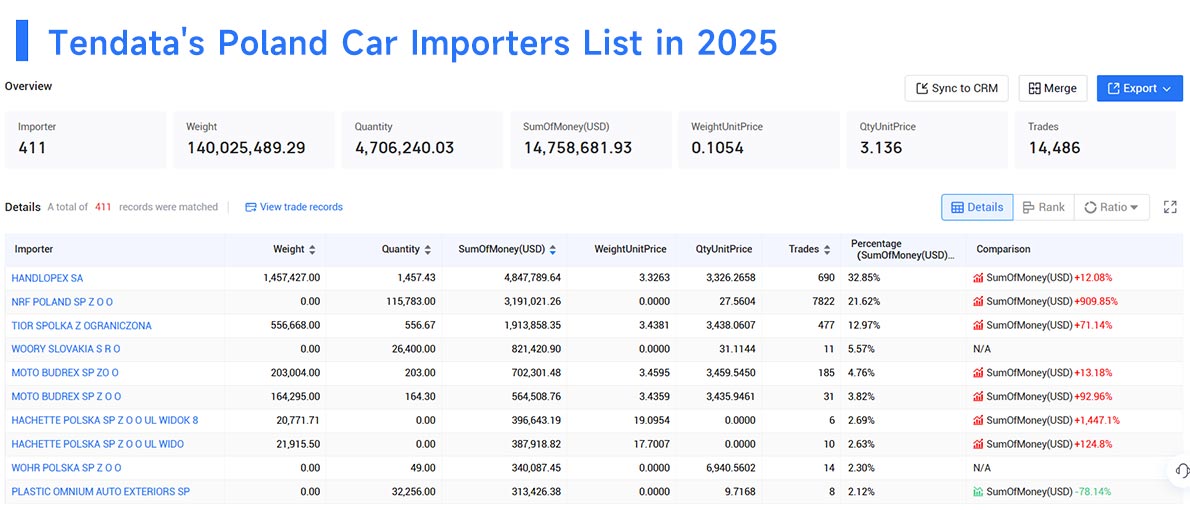The image size is (1190, 510).
Task: Click overview Quantity total 4,706,240.03
Action: pos(405,147)
